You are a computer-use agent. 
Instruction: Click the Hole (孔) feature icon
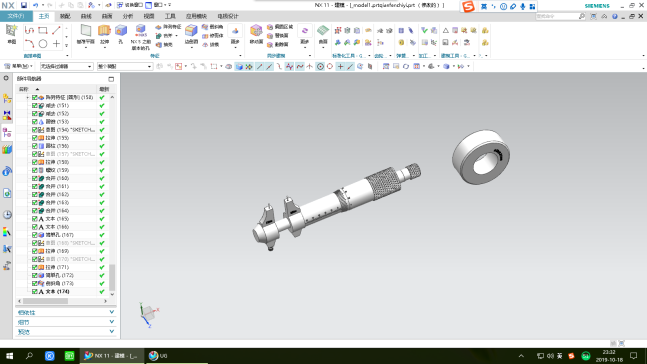click(120, 31)
